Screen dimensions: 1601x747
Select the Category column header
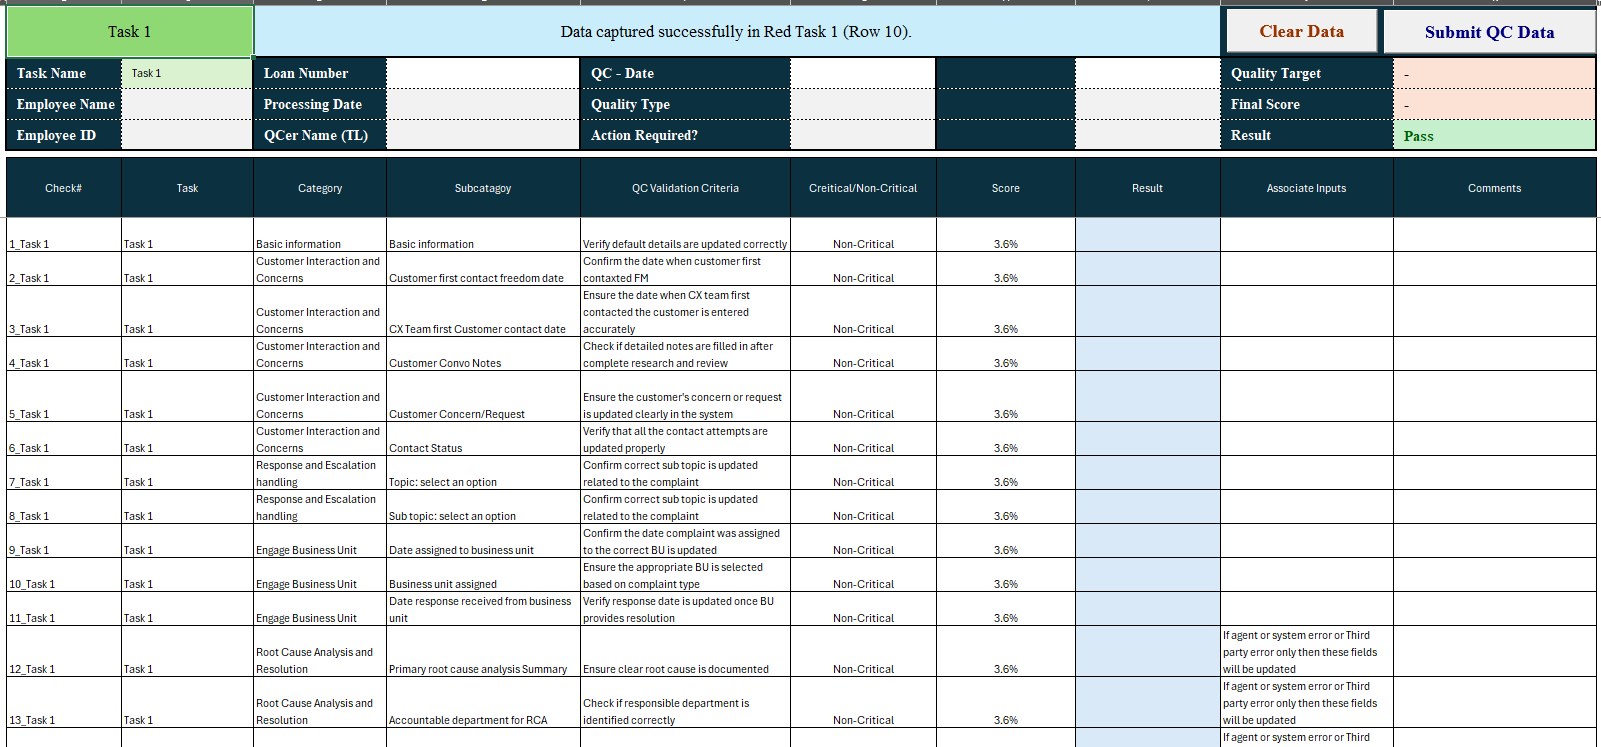pyautogui.click(x=320, y=188)
